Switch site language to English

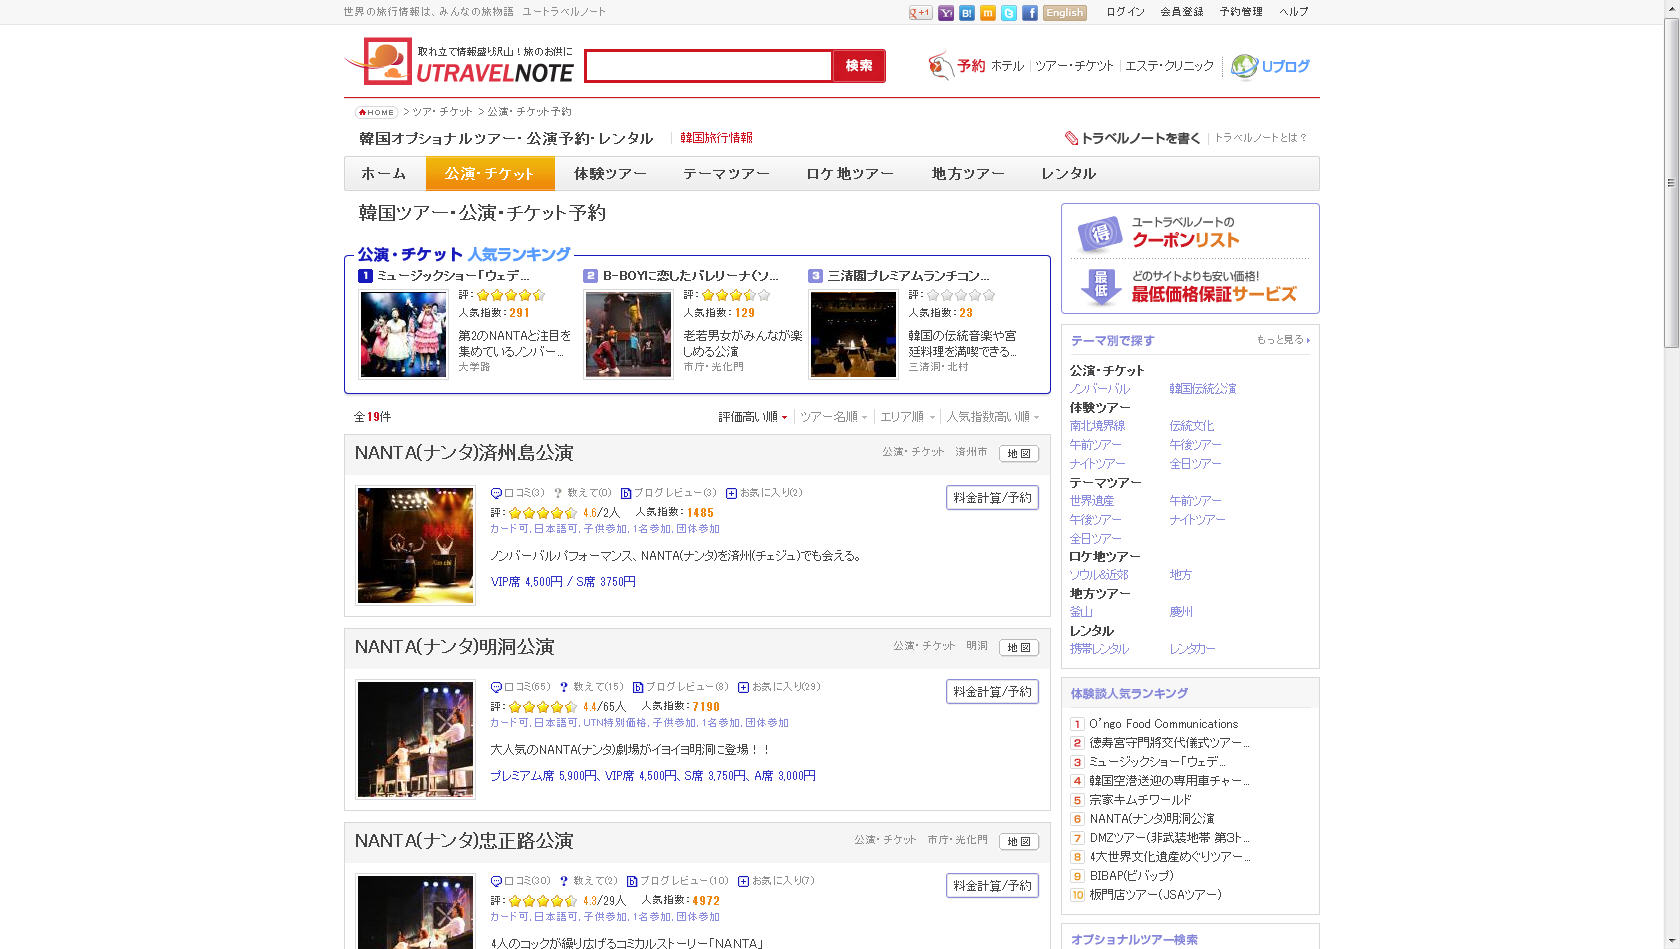pos(1064,13)
